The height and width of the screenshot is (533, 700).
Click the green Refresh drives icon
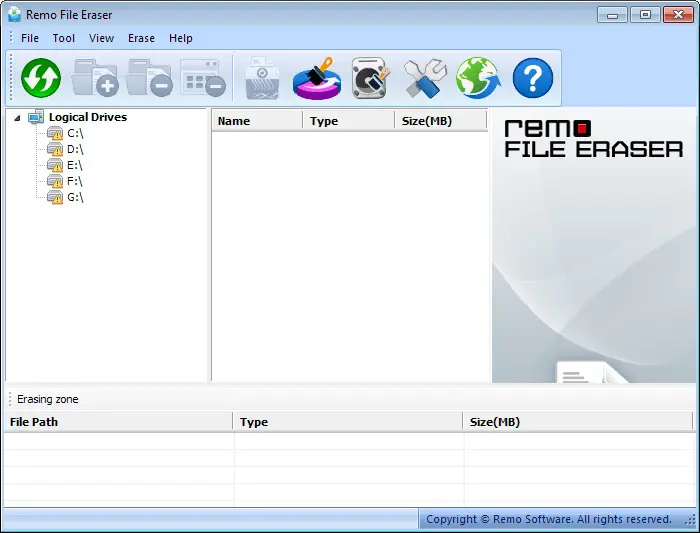click(41, 78)
